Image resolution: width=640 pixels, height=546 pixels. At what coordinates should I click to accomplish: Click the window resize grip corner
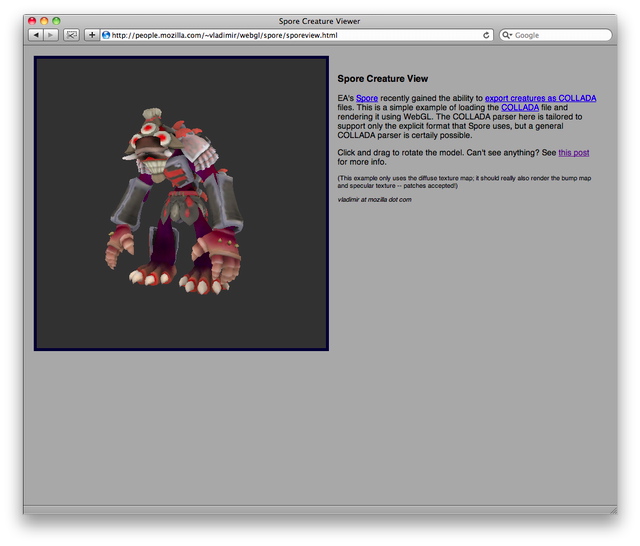pos(613,510)
